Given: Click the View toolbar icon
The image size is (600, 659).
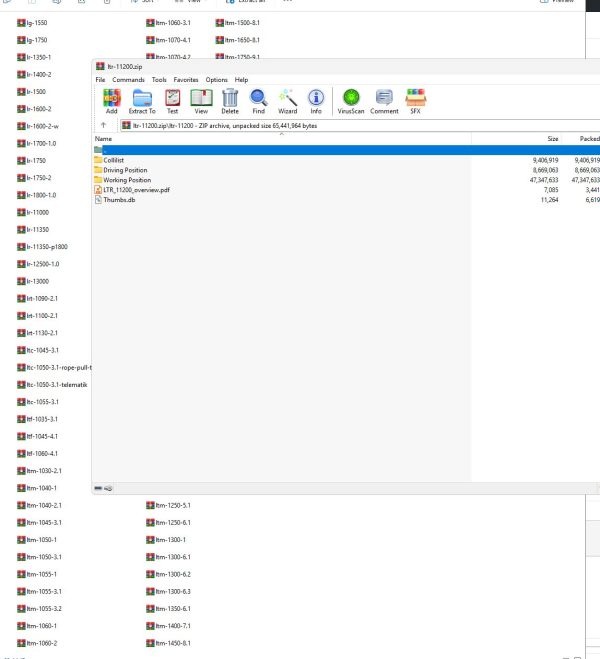Looking at the screenshot, I should pos(201,101).
